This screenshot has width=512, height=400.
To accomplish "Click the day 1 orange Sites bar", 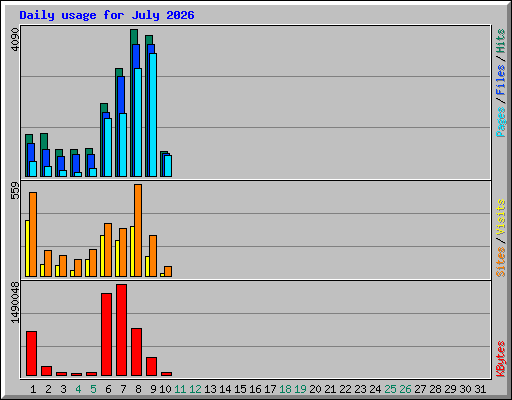I will (x=33, y=234).
